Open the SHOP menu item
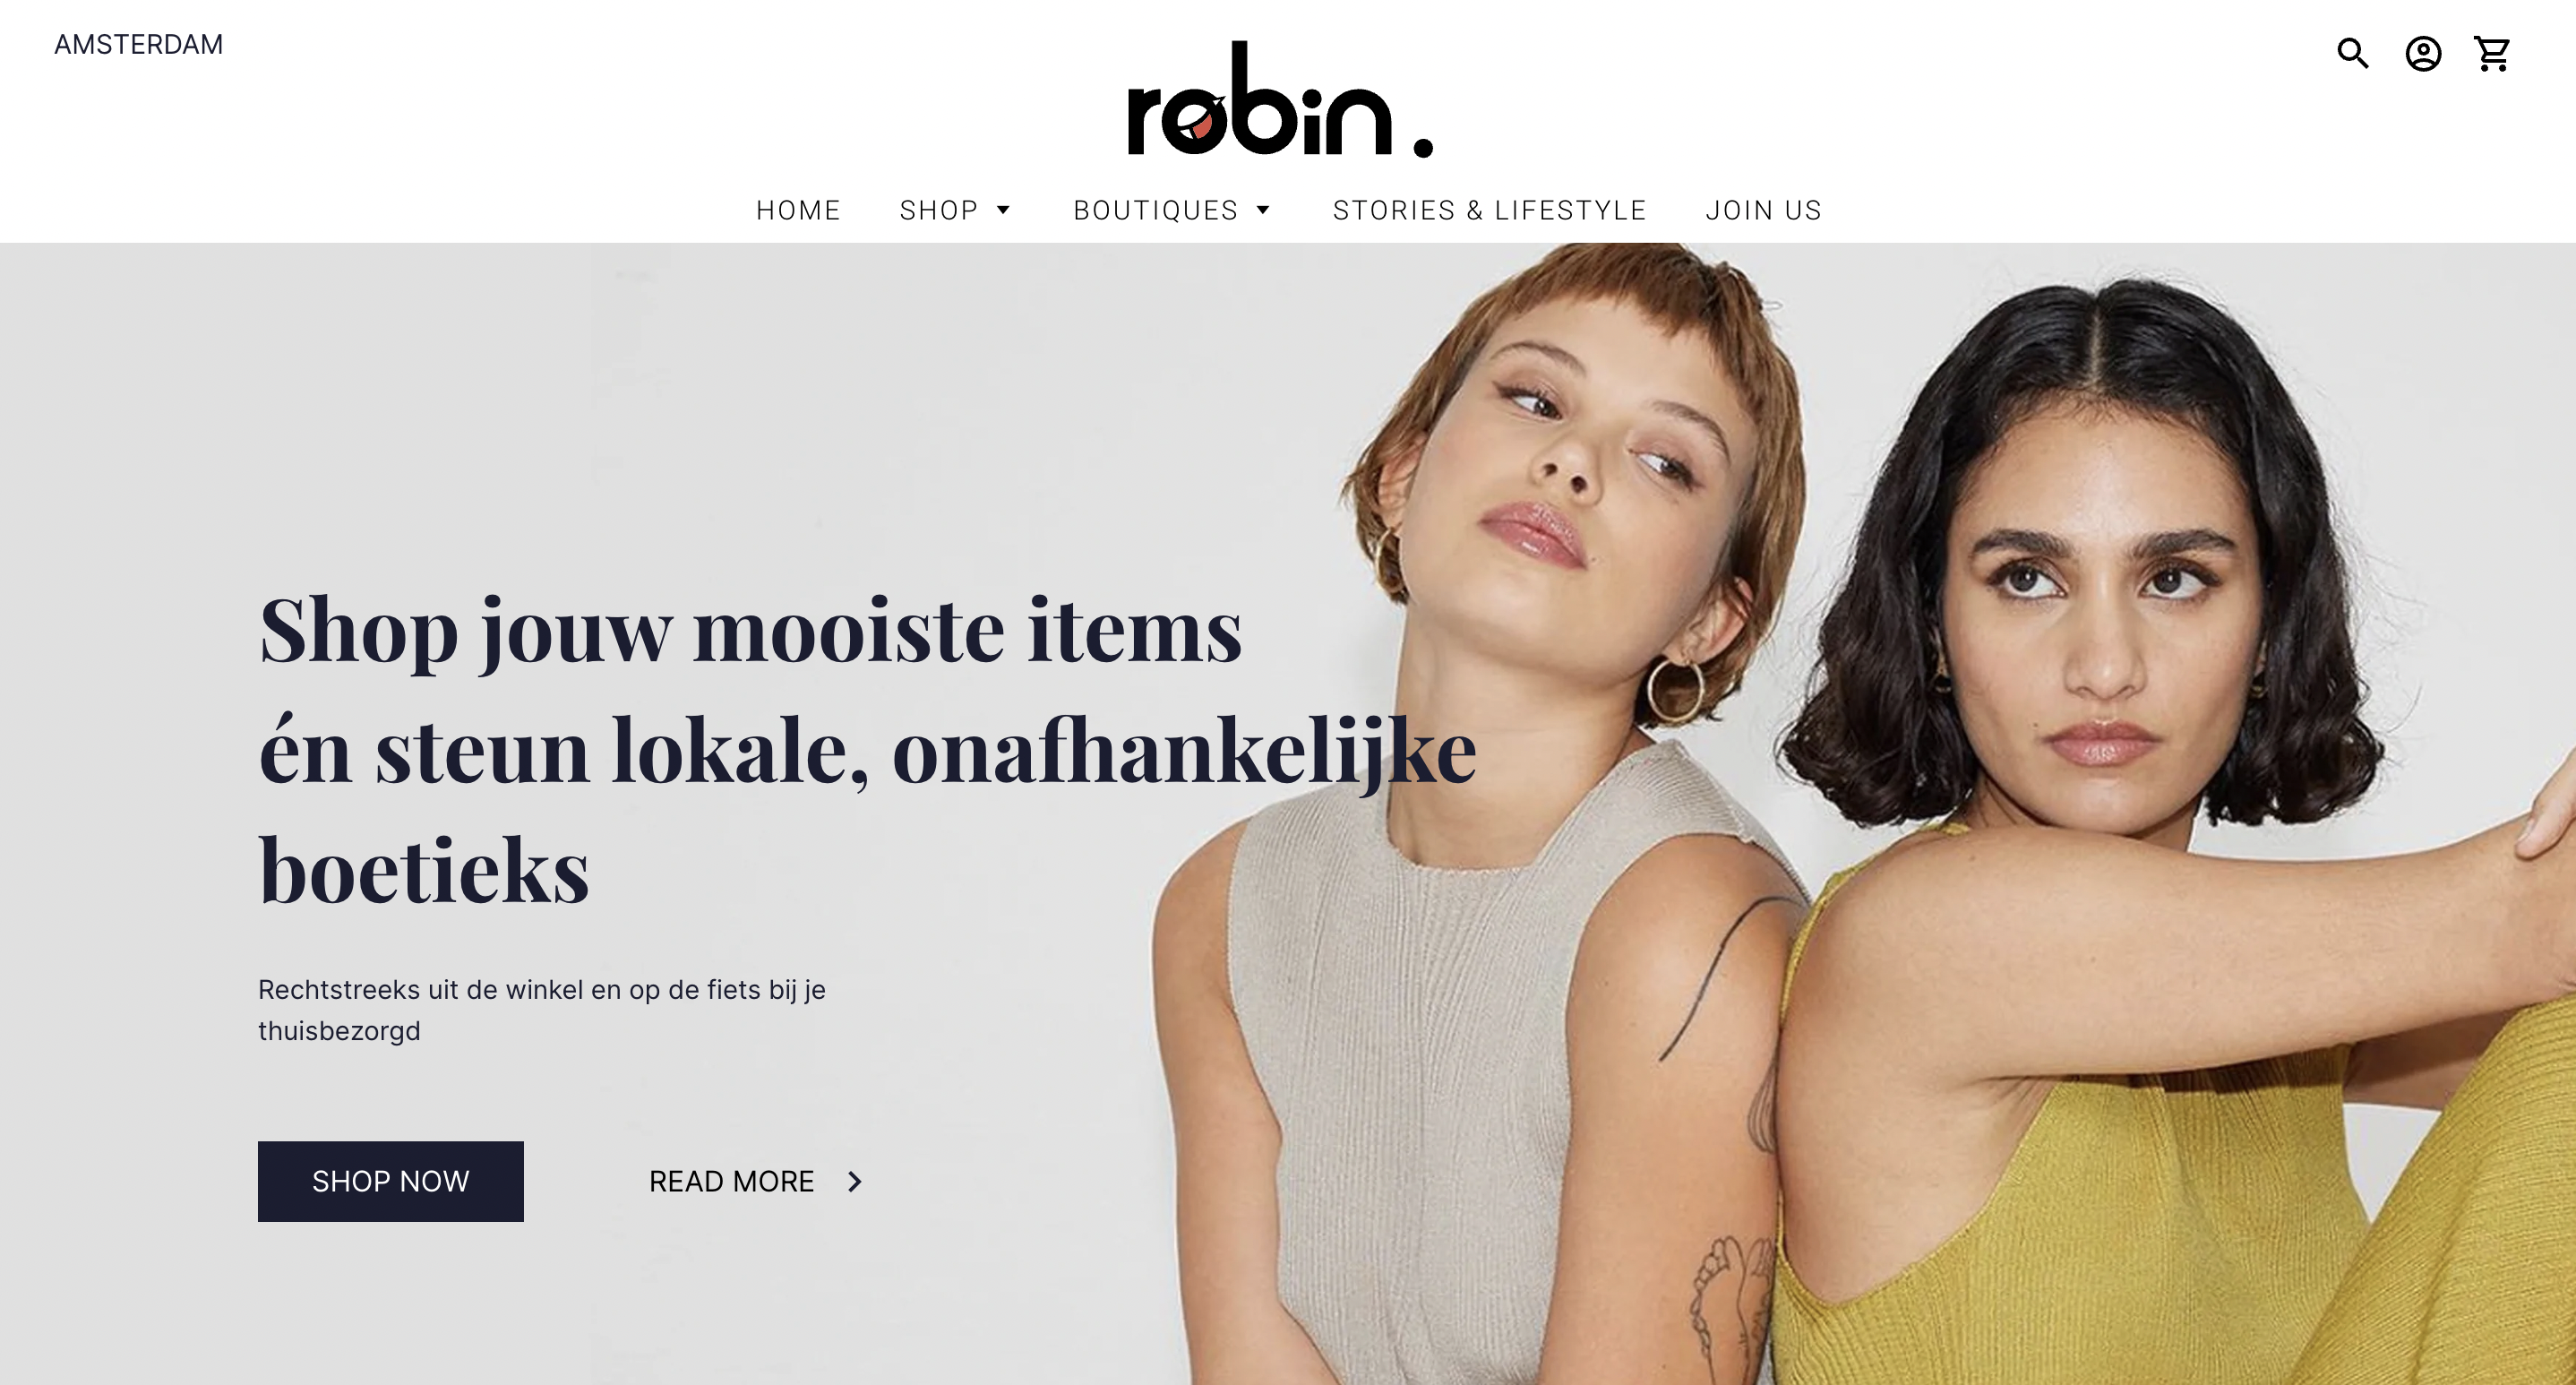Screen dimensions: 2576x1385 pos(939,210)
